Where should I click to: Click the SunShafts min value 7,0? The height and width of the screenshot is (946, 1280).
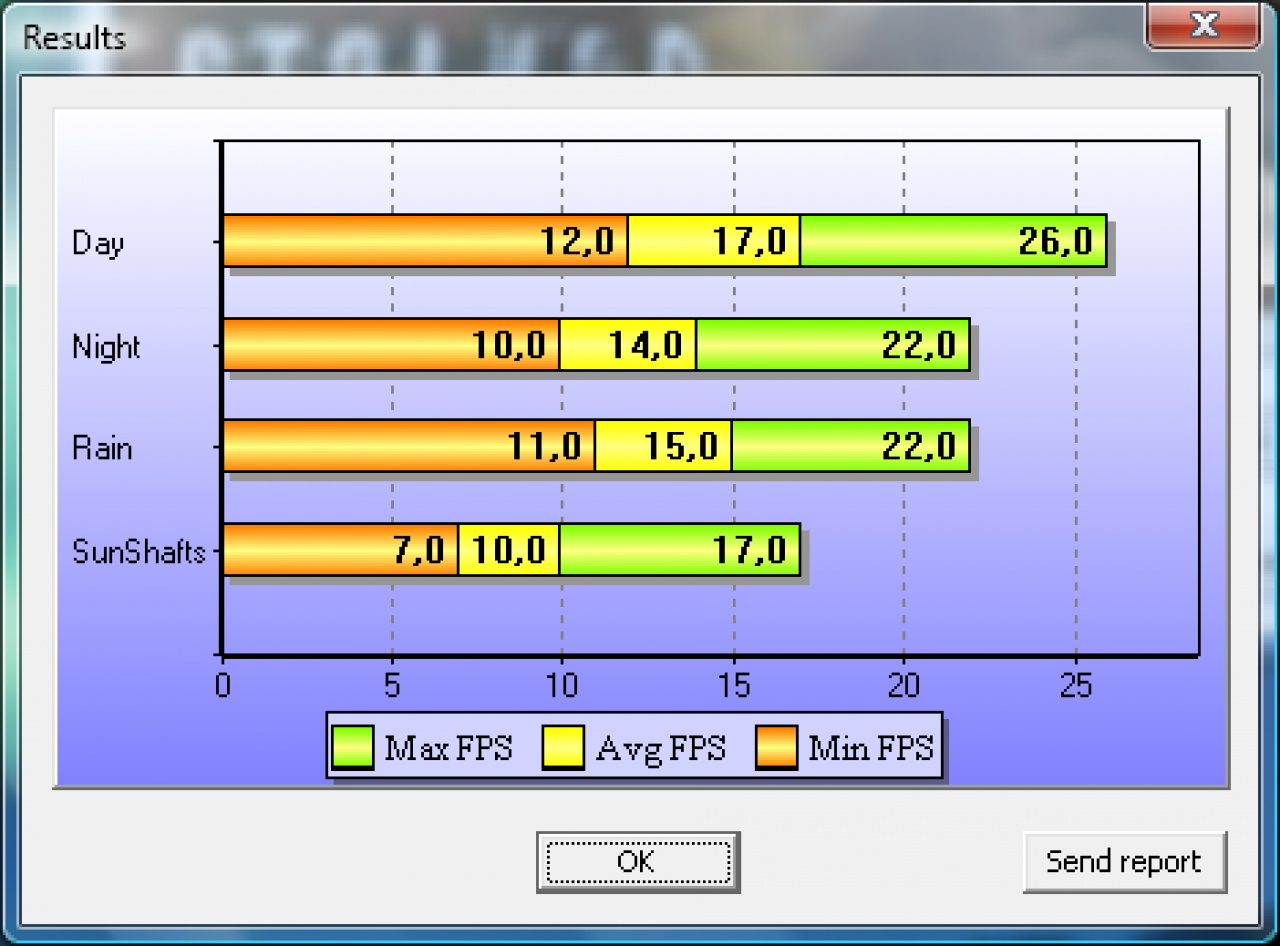click(419, 549)
